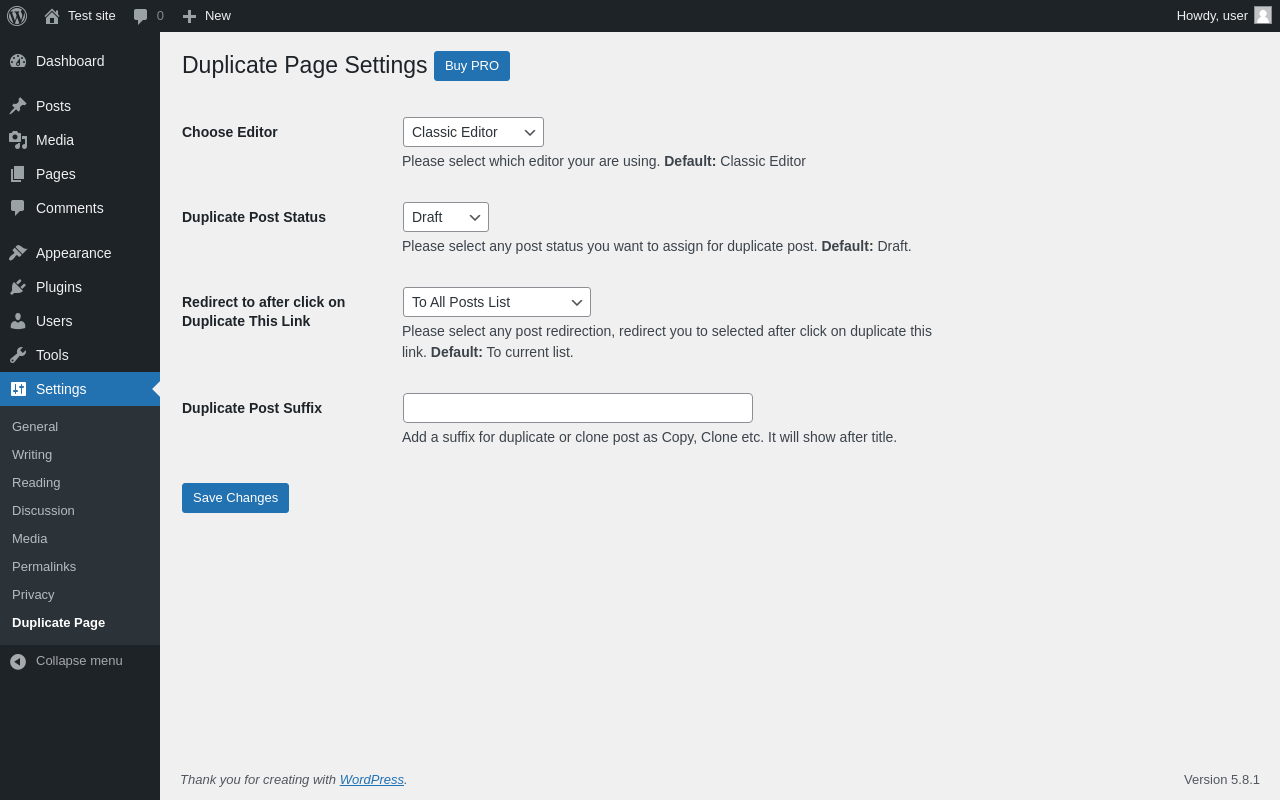Click the comments bubble in admin bar
This screenshot has height=800, width=1280.
click(141, 16)
